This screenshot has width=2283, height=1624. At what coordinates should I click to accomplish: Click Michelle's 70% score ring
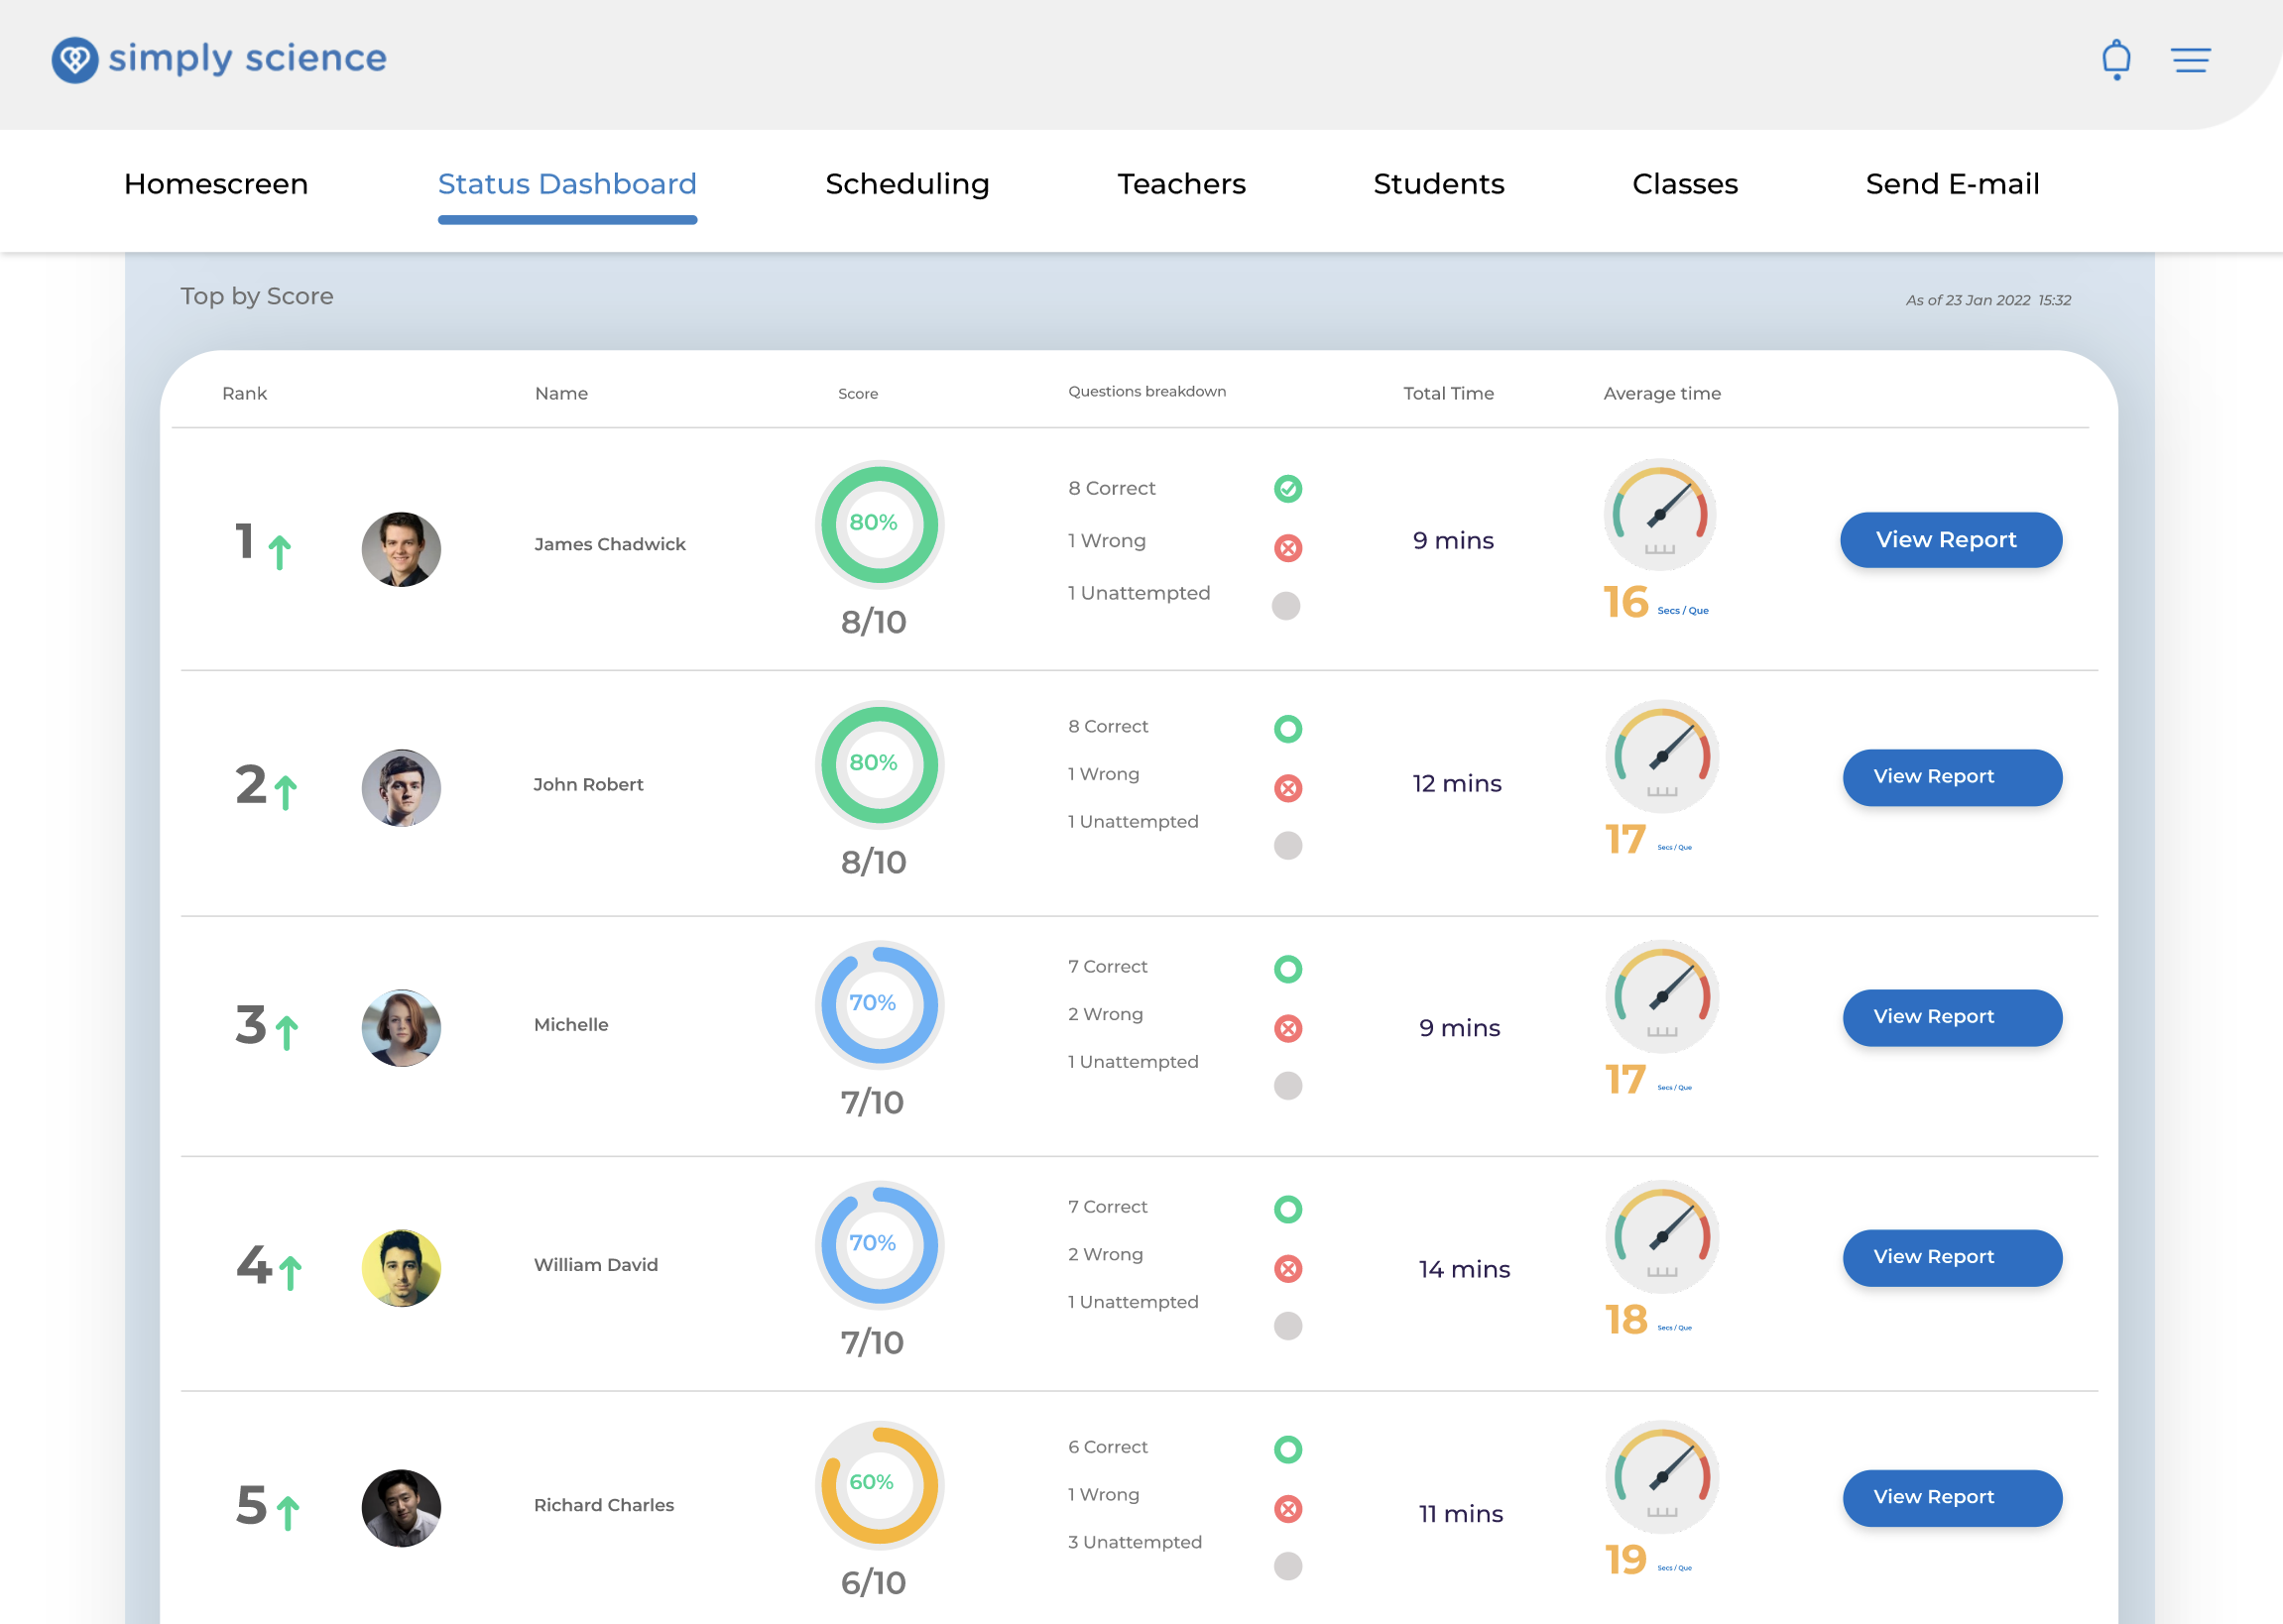pyautogui.click(x=879, y=1004)
